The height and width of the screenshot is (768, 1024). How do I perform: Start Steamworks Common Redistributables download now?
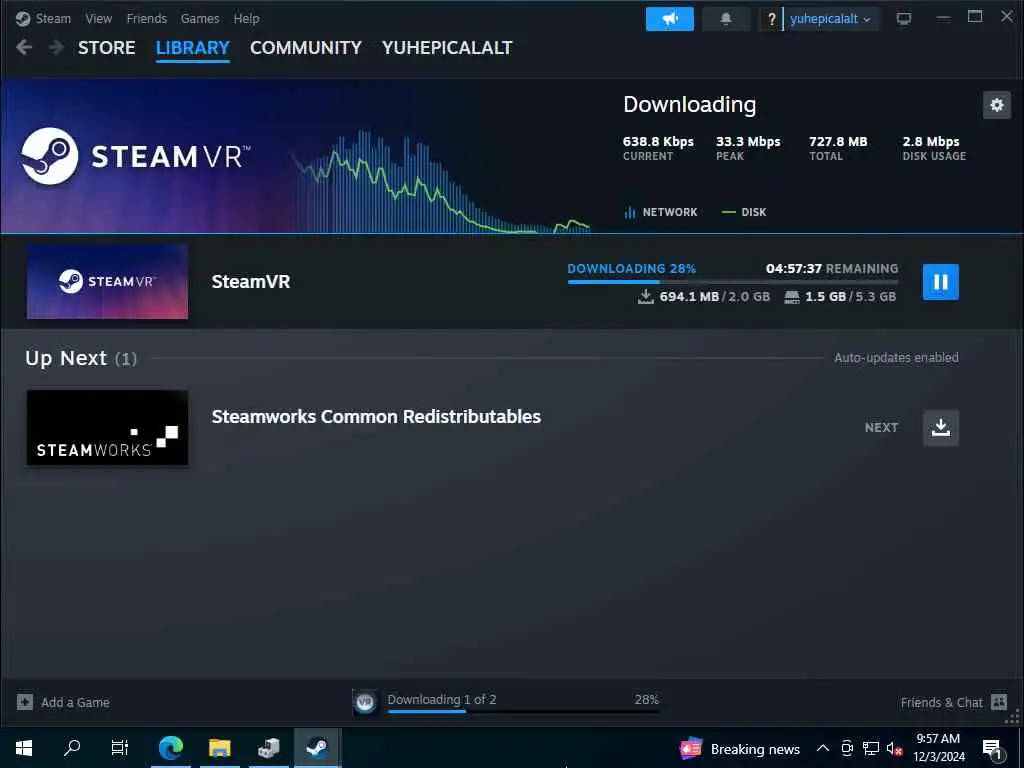click(x=940, y=428)
